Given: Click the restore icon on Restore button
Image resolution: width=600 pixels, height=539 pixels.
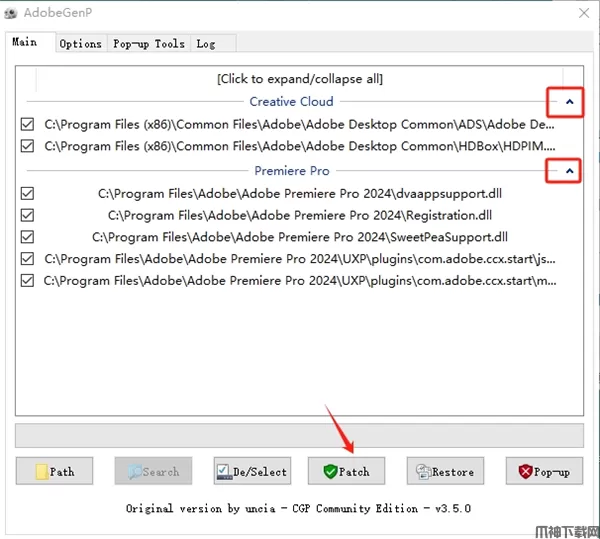Looking at the screenshot, I should pyautogui.click(x=424, y=472).
